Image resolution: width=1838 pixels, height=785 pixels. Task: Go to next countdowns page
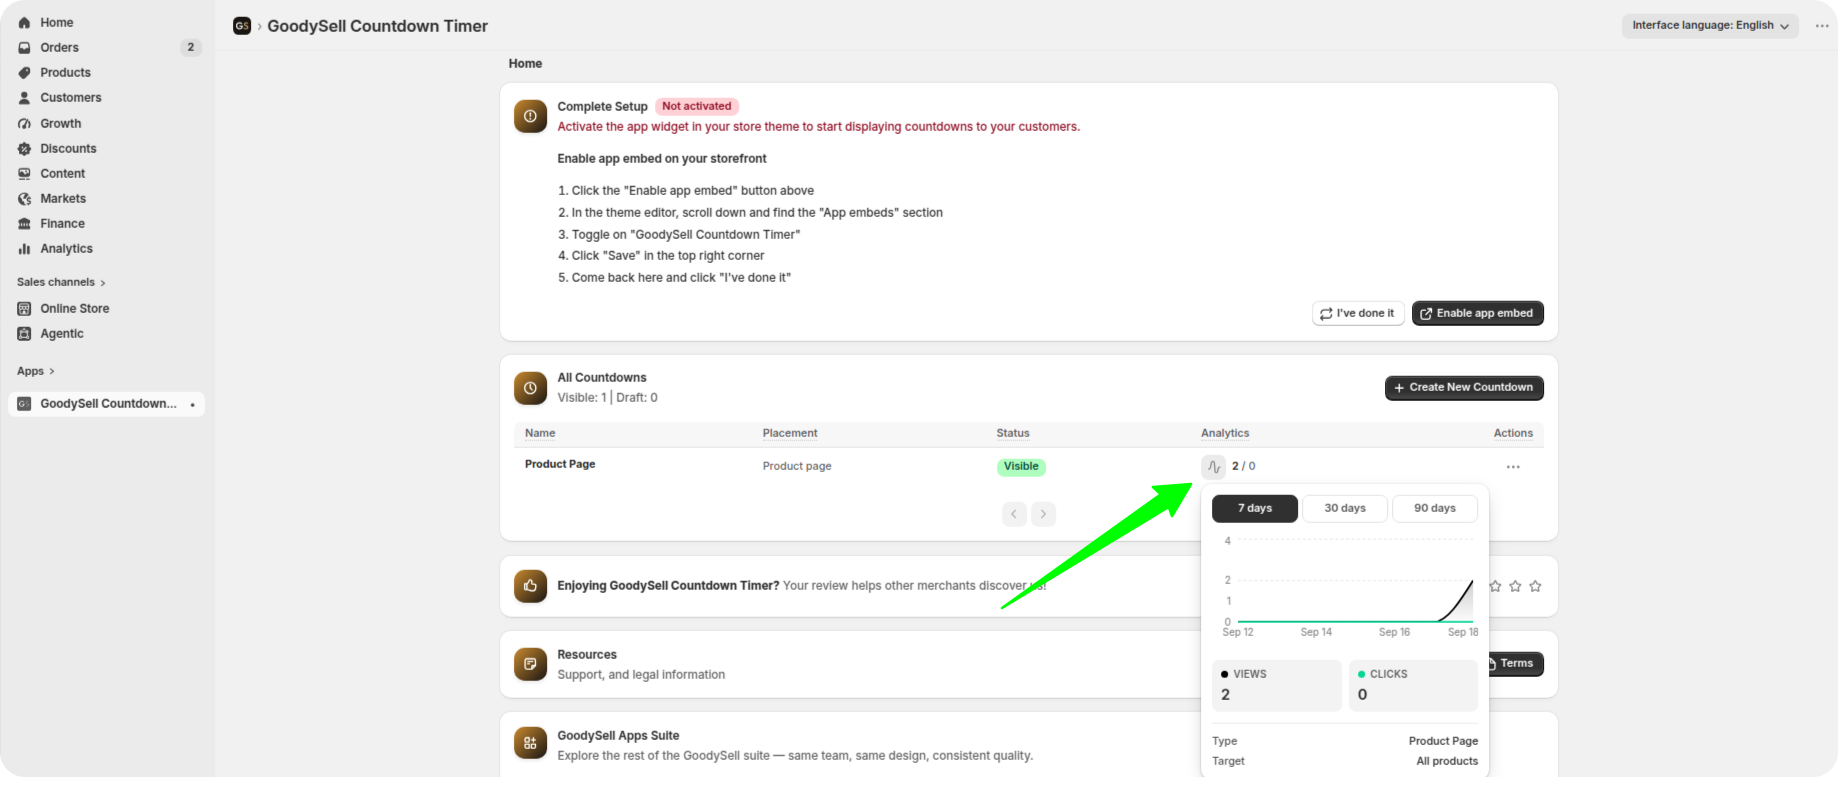1043,514
